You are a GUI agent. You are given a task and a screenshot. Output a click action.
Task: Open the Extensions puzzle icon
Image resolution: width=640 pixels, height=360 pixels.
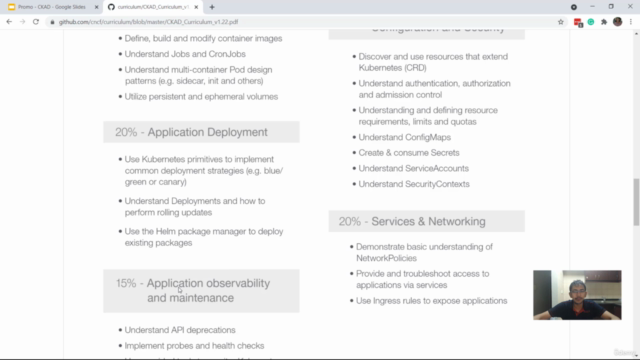(x=604, y=22)
